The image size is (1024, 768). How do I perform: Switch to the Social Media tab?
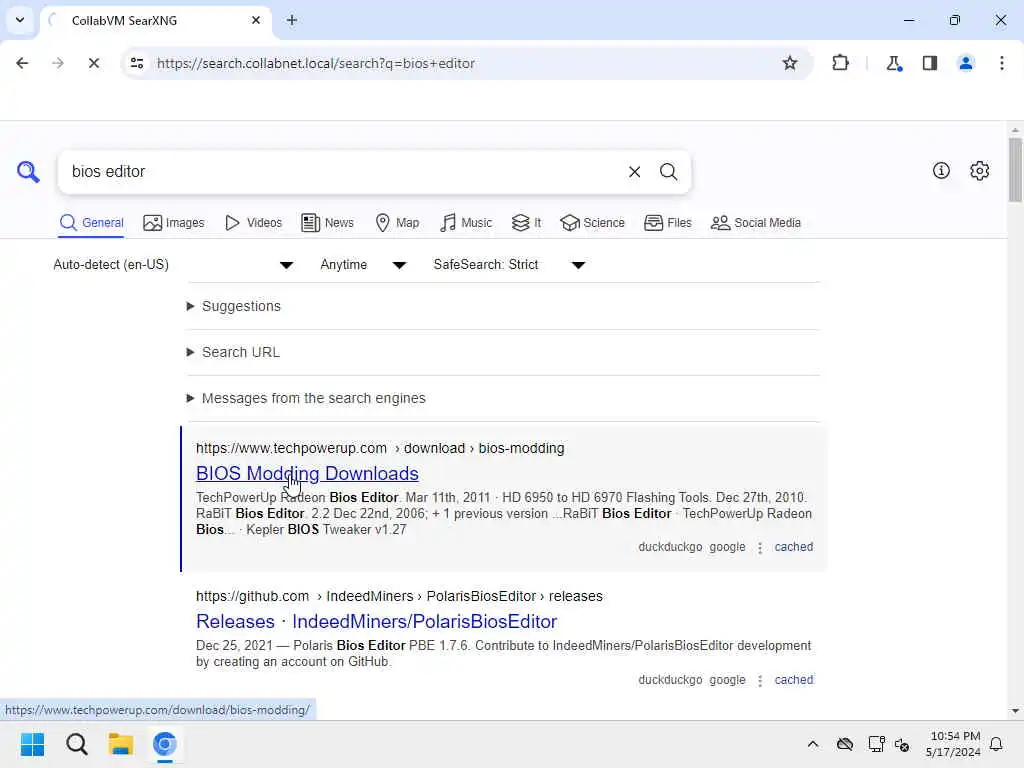click(756, 223)
